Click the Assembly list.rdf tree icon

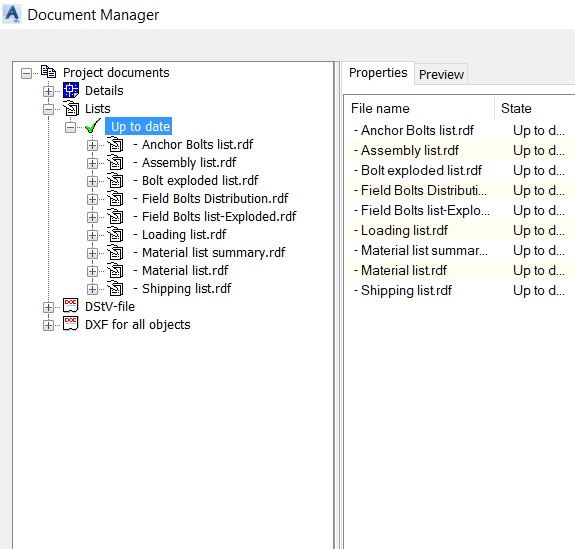[115, 162]
